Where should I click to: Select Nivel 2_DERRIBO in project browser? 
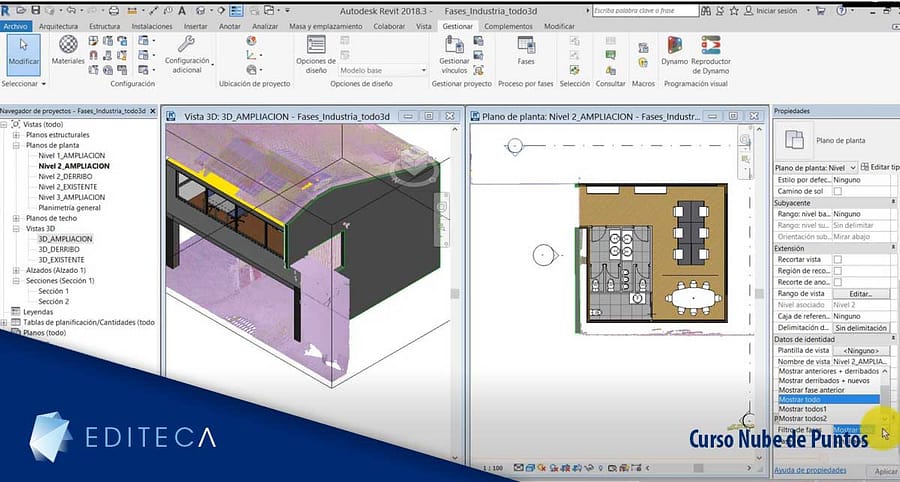coord(65,176)
